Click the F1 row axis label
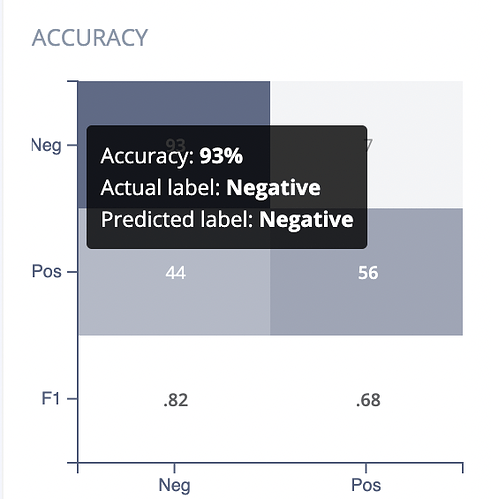491x499 pixels. click(51, 398)
